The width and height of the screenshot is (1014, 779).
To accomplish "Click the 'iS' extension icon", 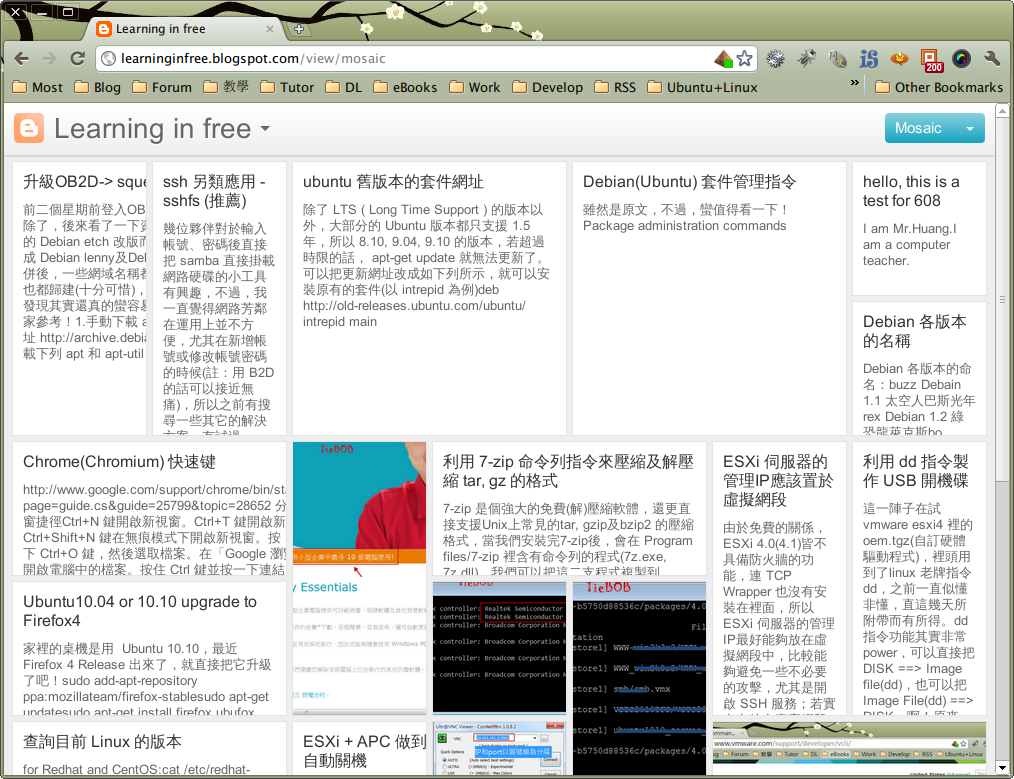I will (x=868, y=59).
